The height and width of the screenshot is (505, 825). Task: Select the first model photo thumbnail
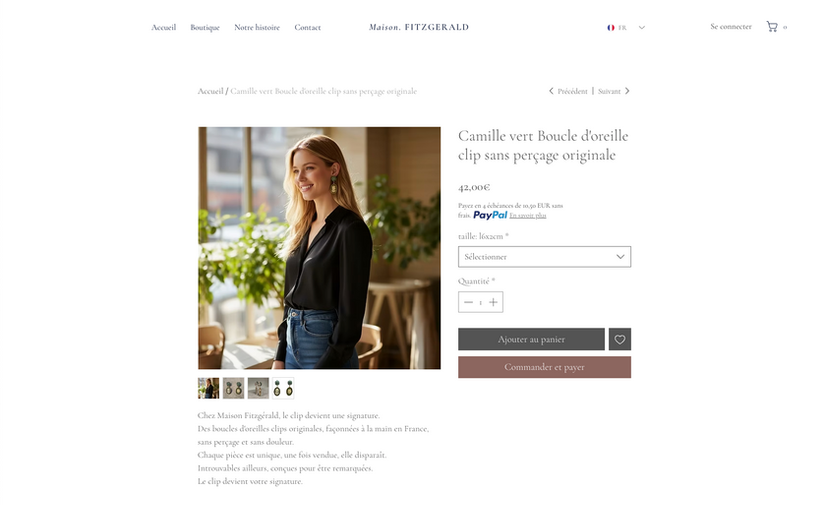click(x=208, y=388)
